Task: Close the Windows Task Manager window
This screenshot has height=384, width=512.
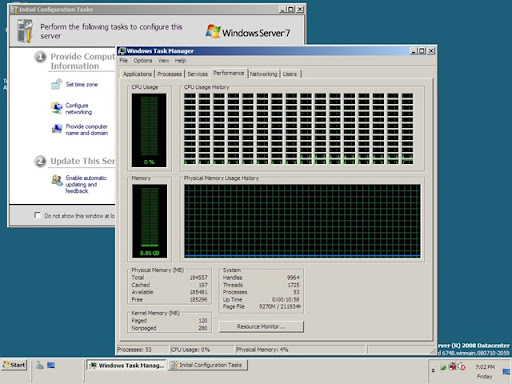Action: (431, 51)
